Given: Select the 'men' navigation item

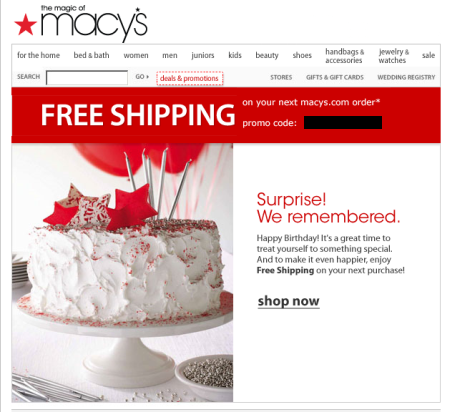Looking at the screenshot, I should tap(170, 55).
